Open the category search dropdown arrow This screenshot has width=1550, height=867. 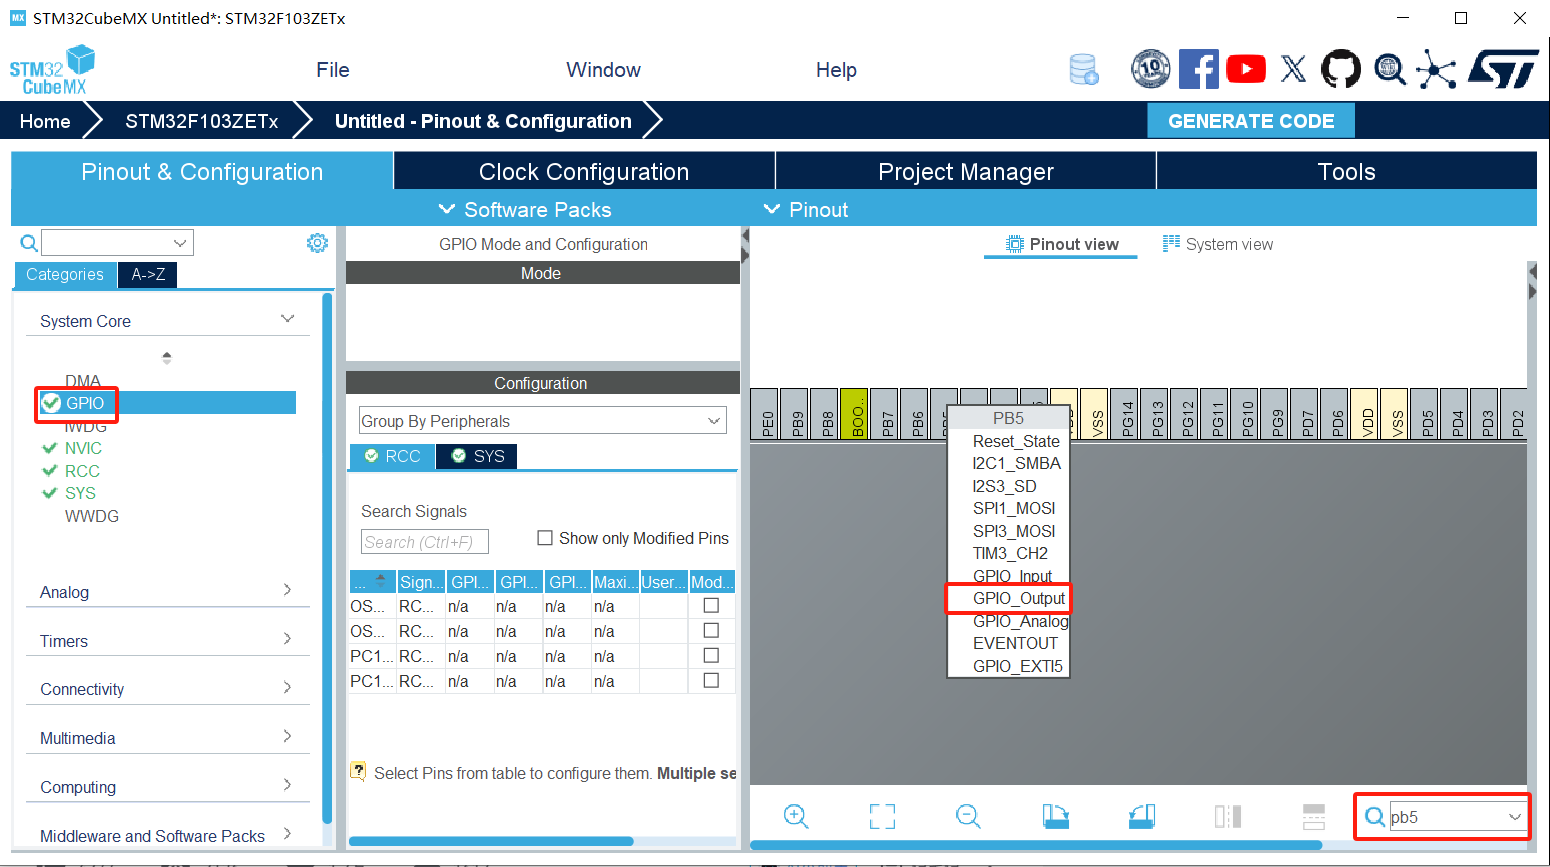point(180,243)
